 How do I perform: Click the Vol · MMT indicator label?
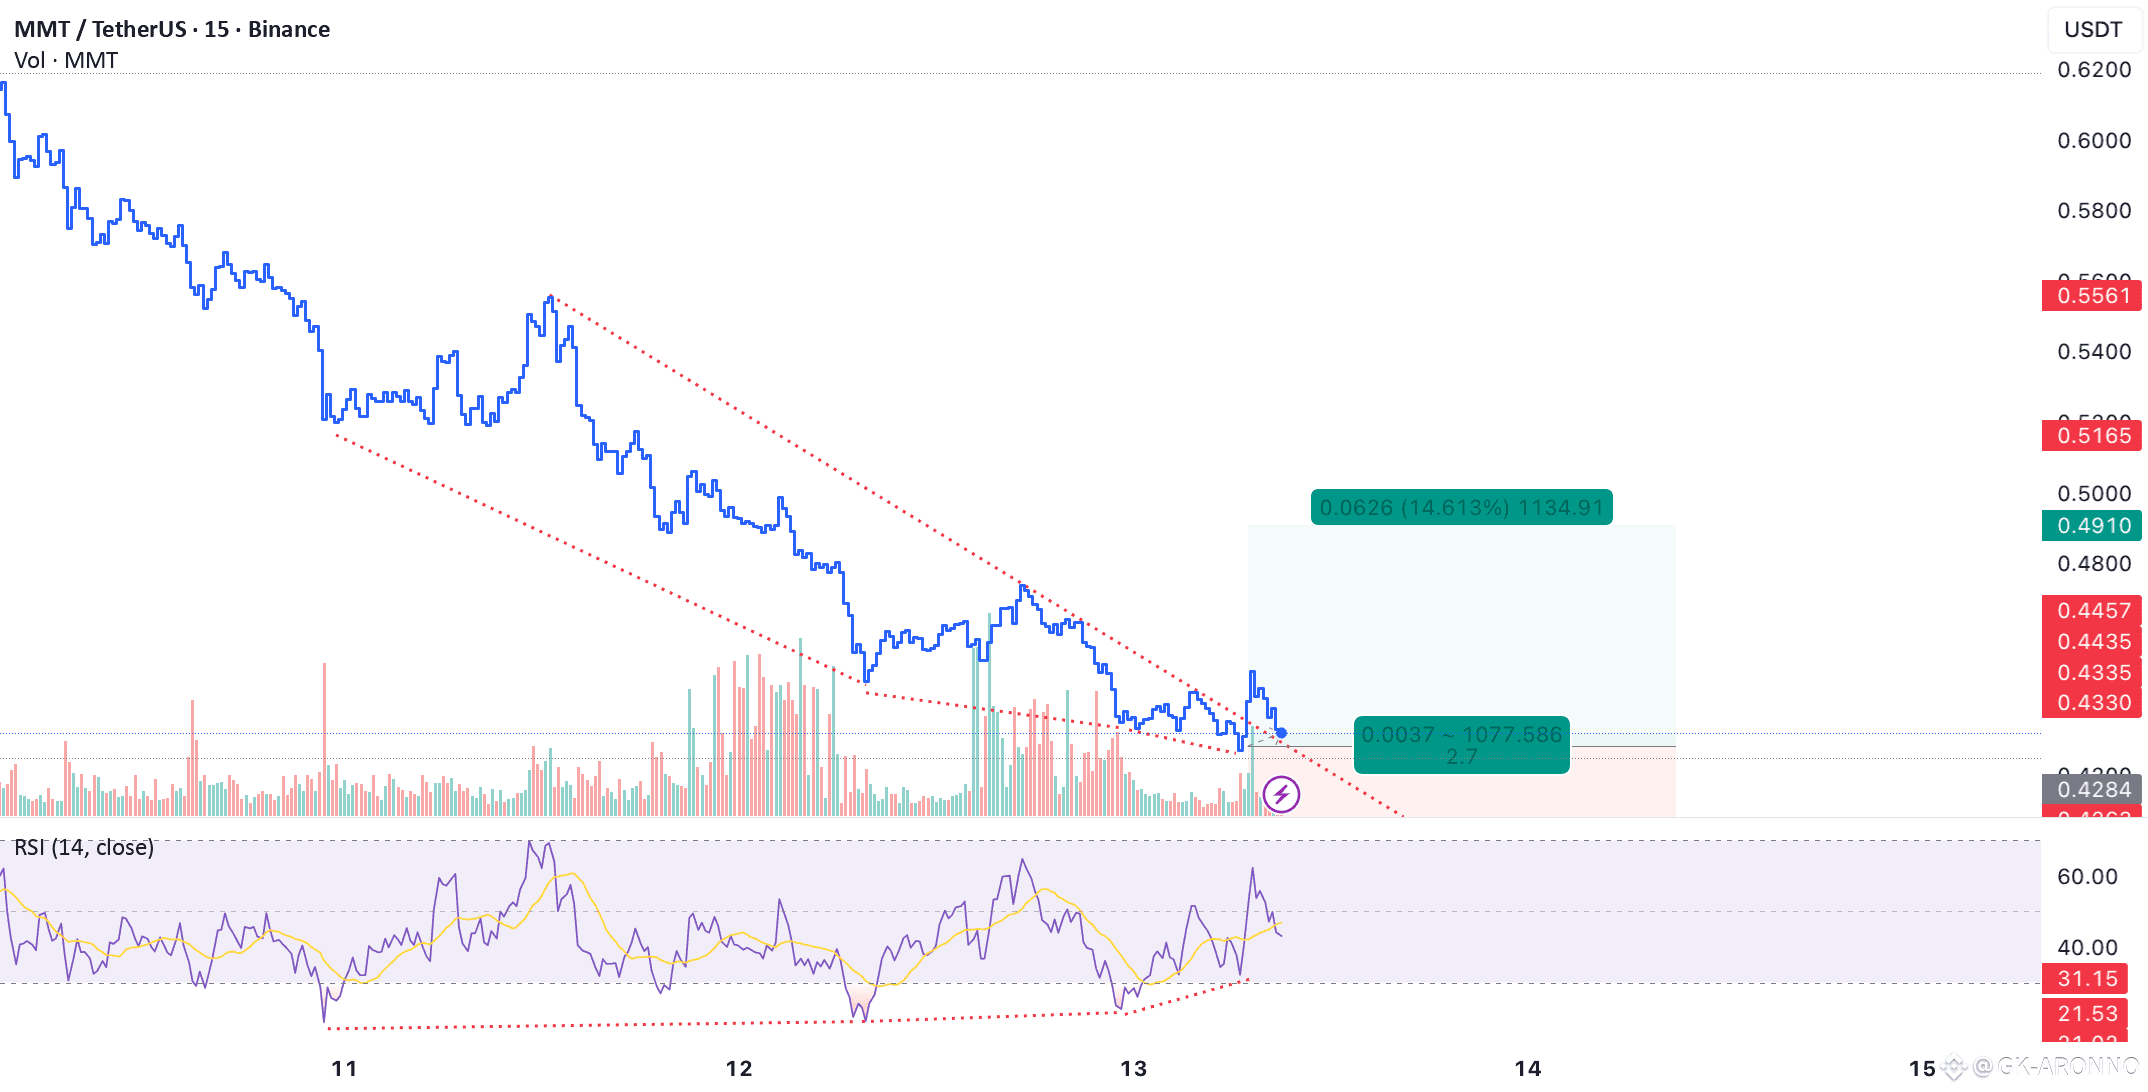(x=66, y=60)
